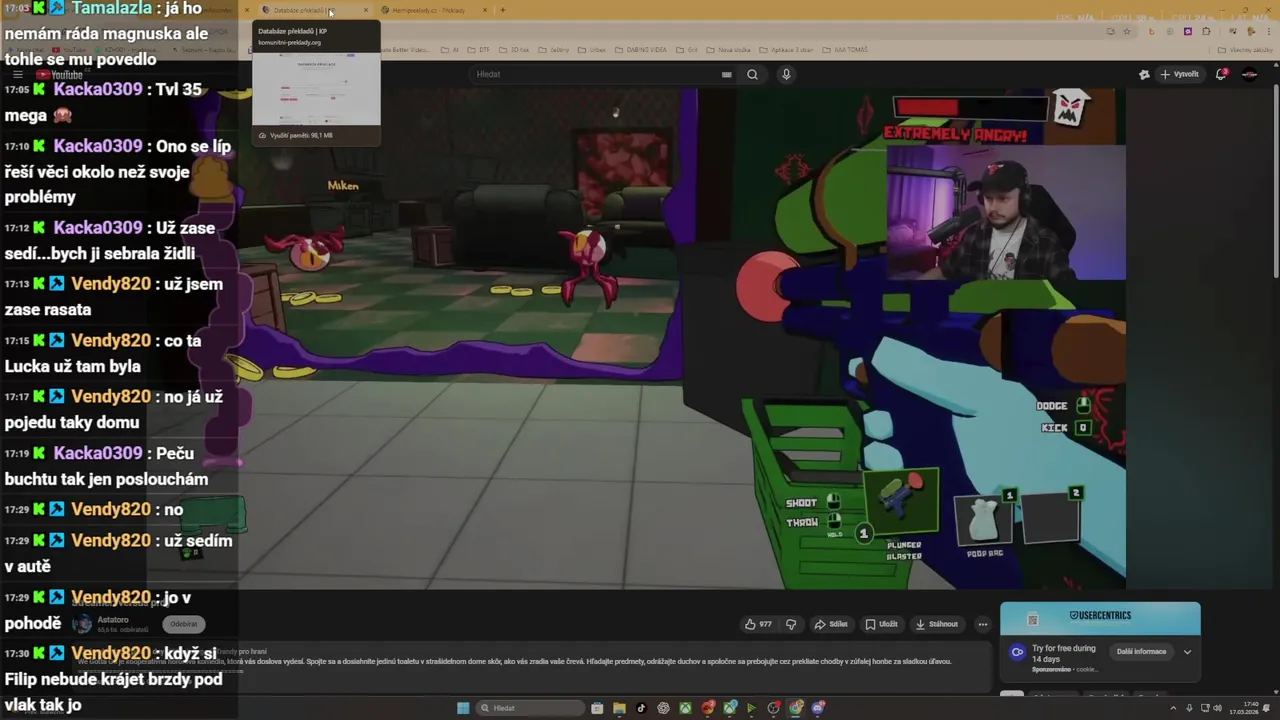Image resolution: width=1280 pixels, height=720 pixels.
Task: Click the Usercentrics ad banner image
Action: coord(1100,618)
